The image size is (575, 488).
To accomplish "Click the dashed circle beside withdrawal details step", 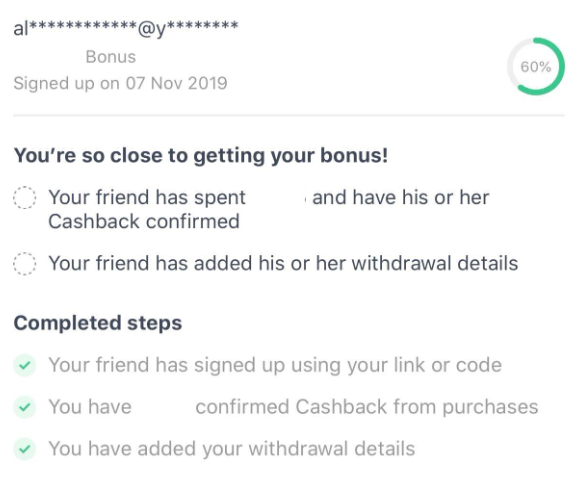I will pyautogui.click(x=25, y=264).
